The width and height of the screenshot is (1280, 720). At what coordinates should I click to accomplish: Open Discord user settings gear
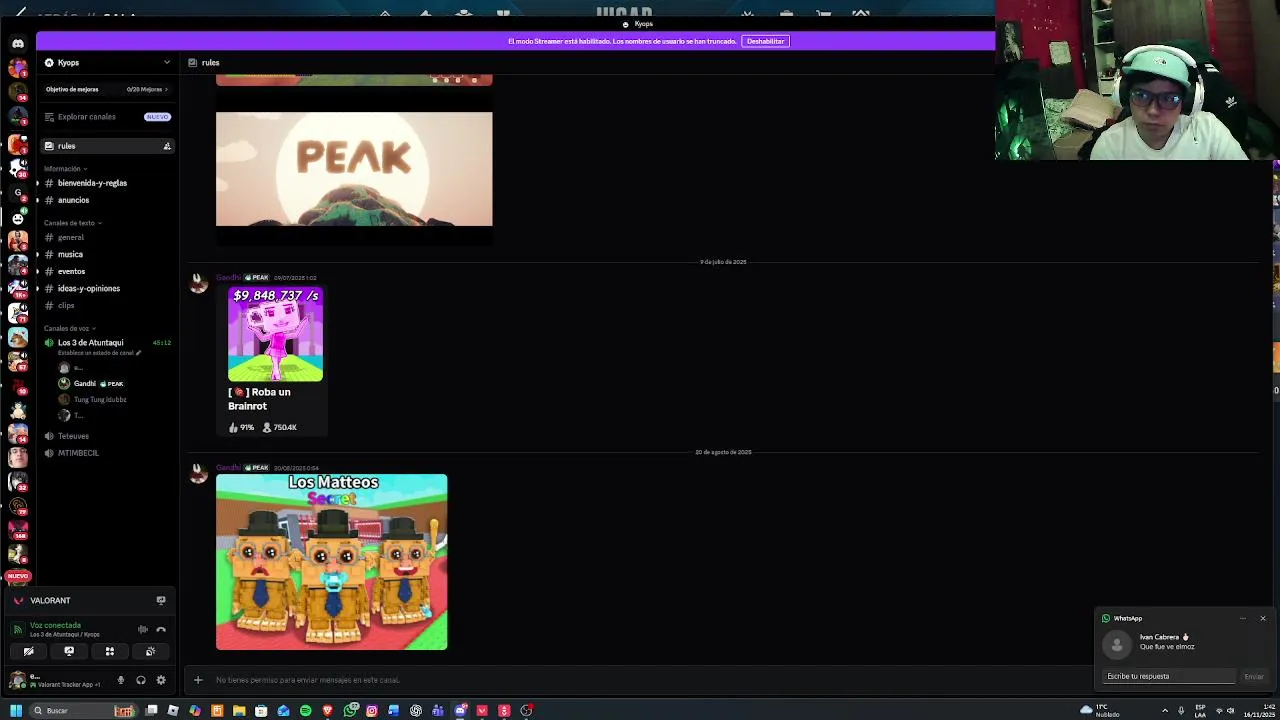click(x=161, y=680)
